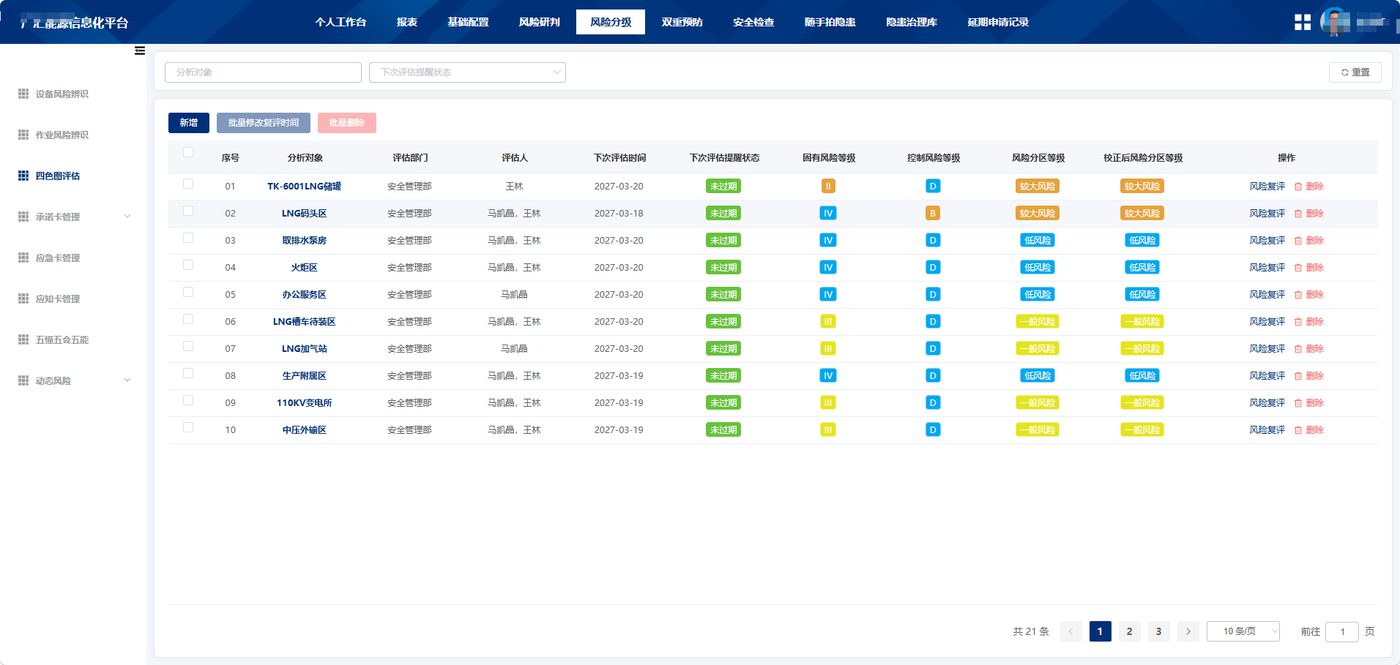Check the 生产附属区 row checkbox
This screenshot has height=665, width=1400.
tap(188, 373)
